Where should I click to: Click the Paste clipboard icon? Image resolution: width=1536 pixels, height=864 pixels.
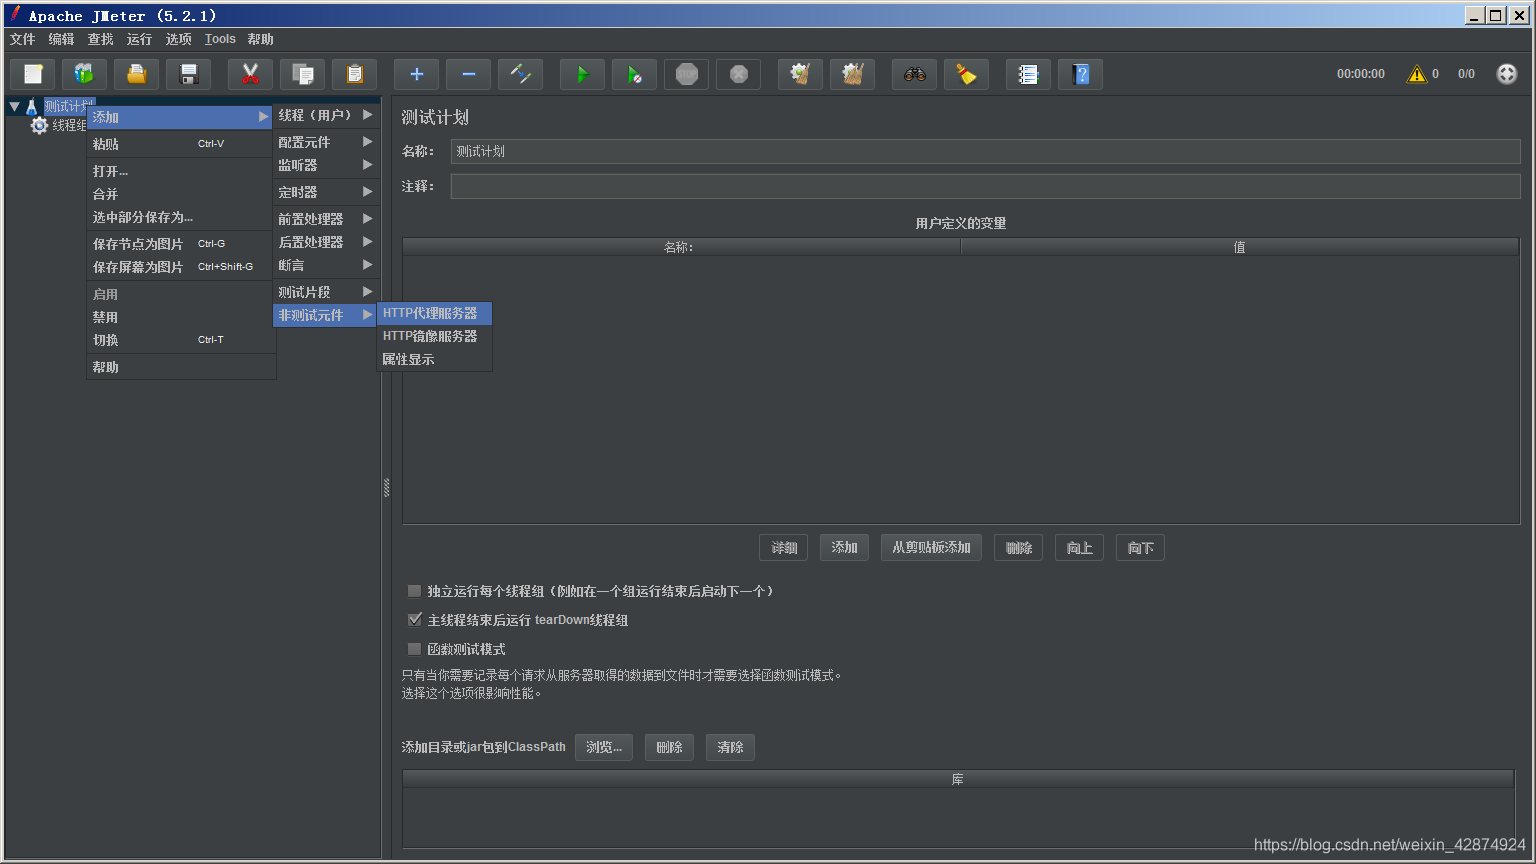(354, 74)
